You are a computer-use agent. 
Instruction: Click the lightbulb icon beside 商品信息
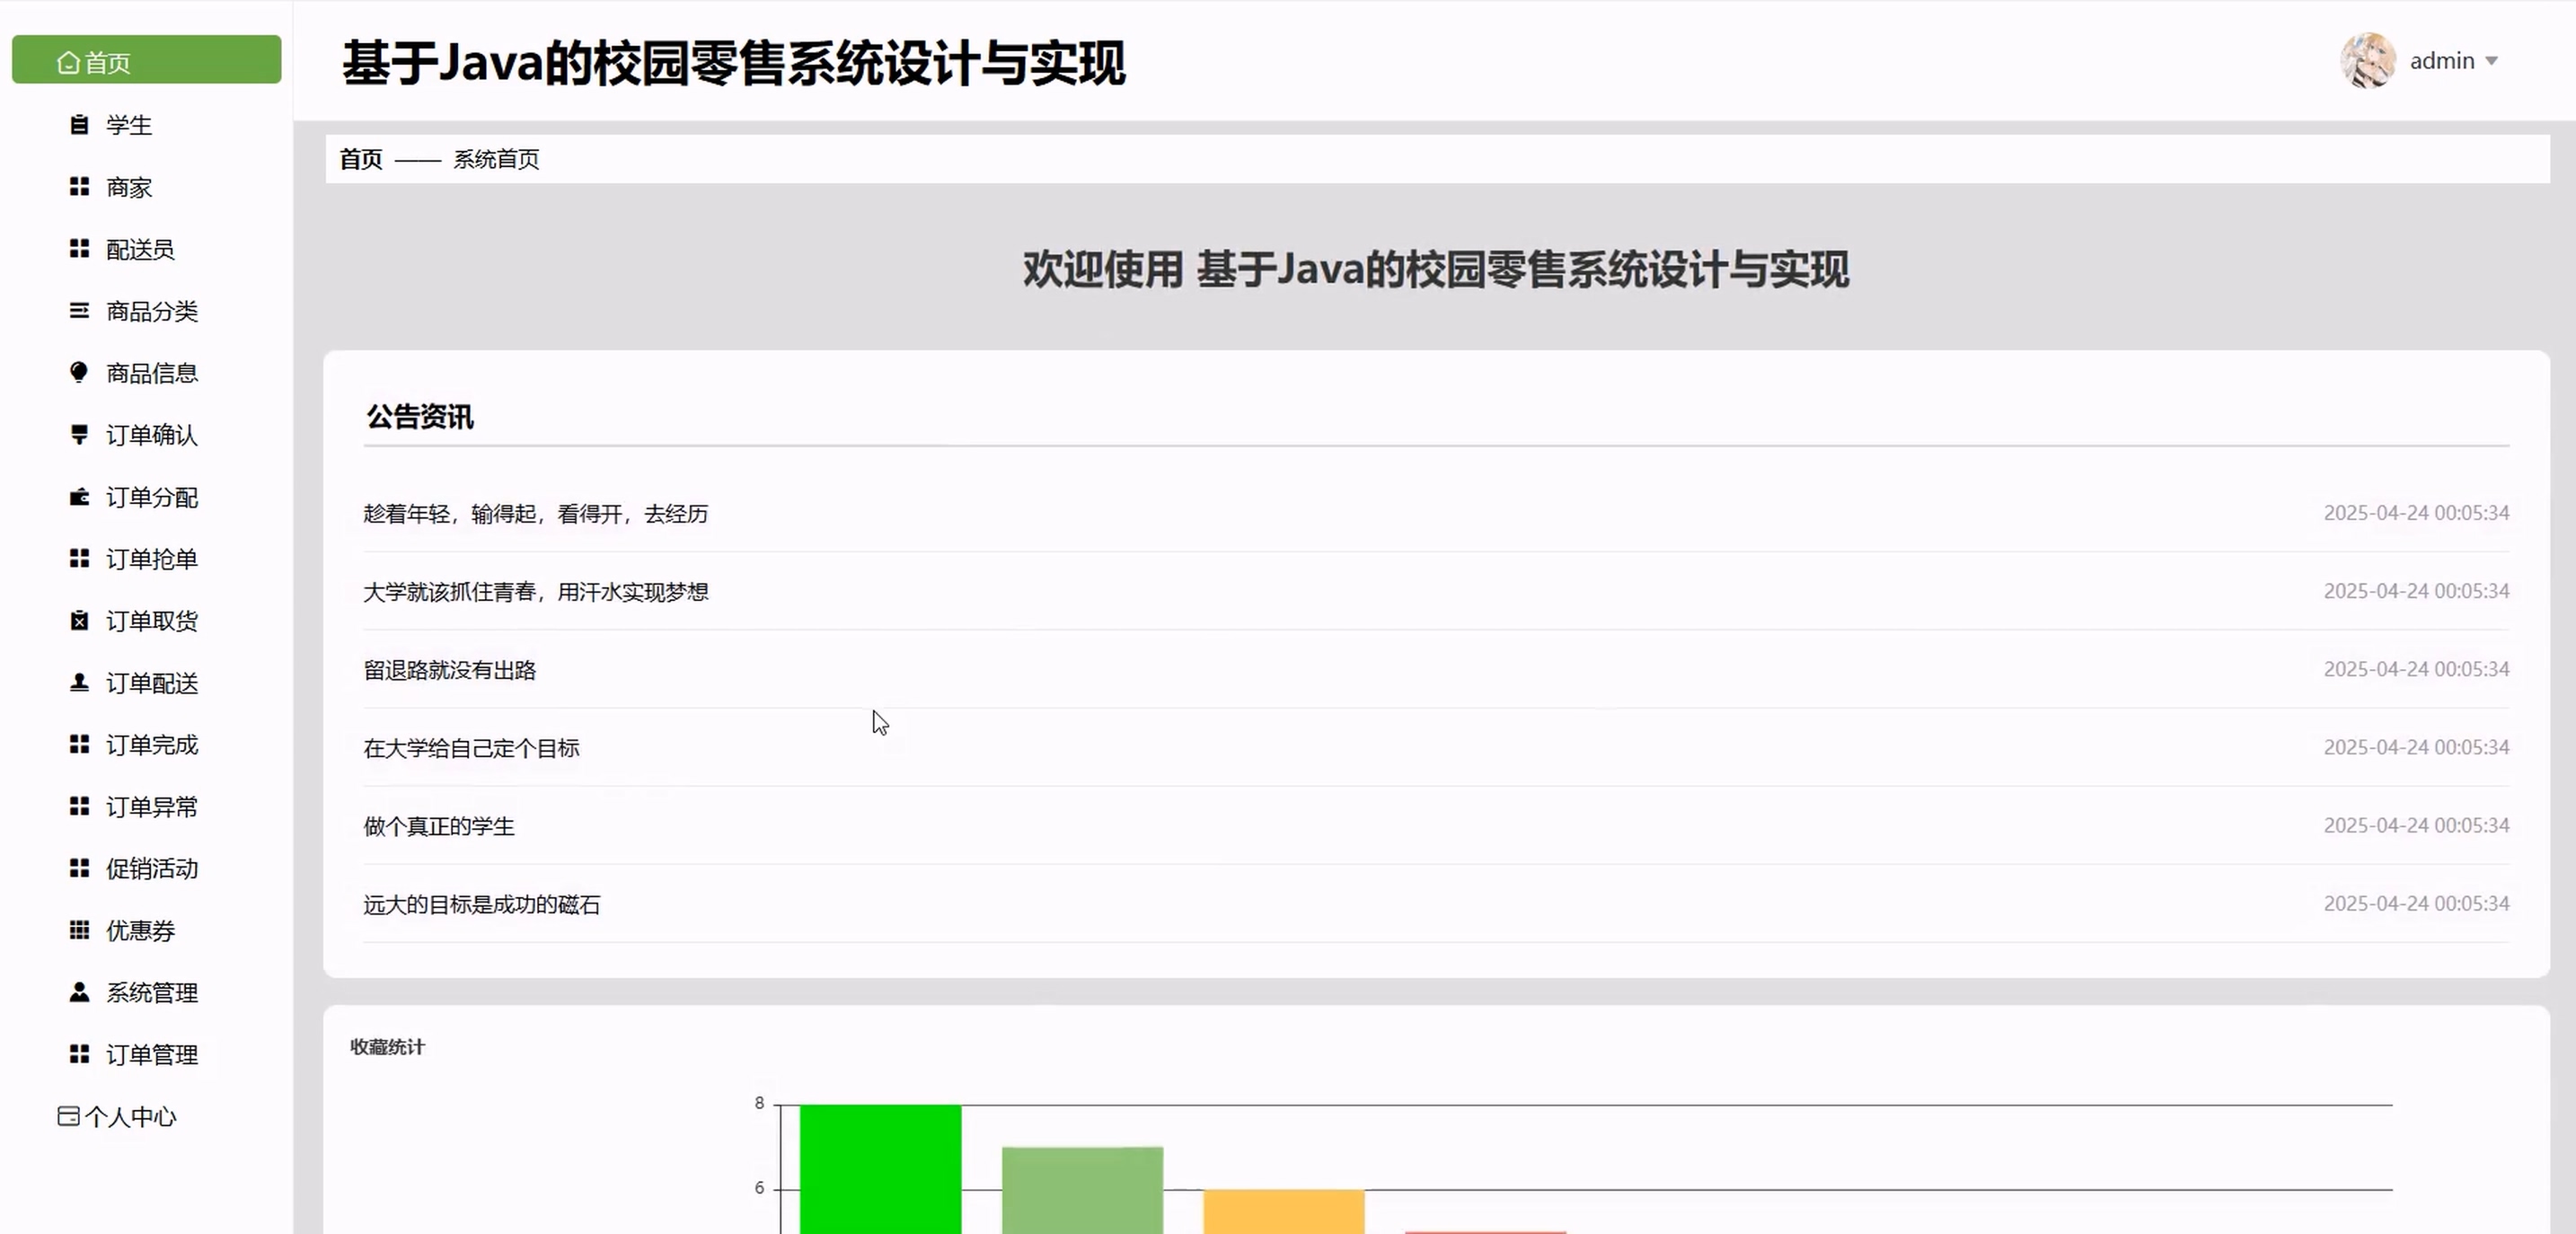click(x=79, y=372)
